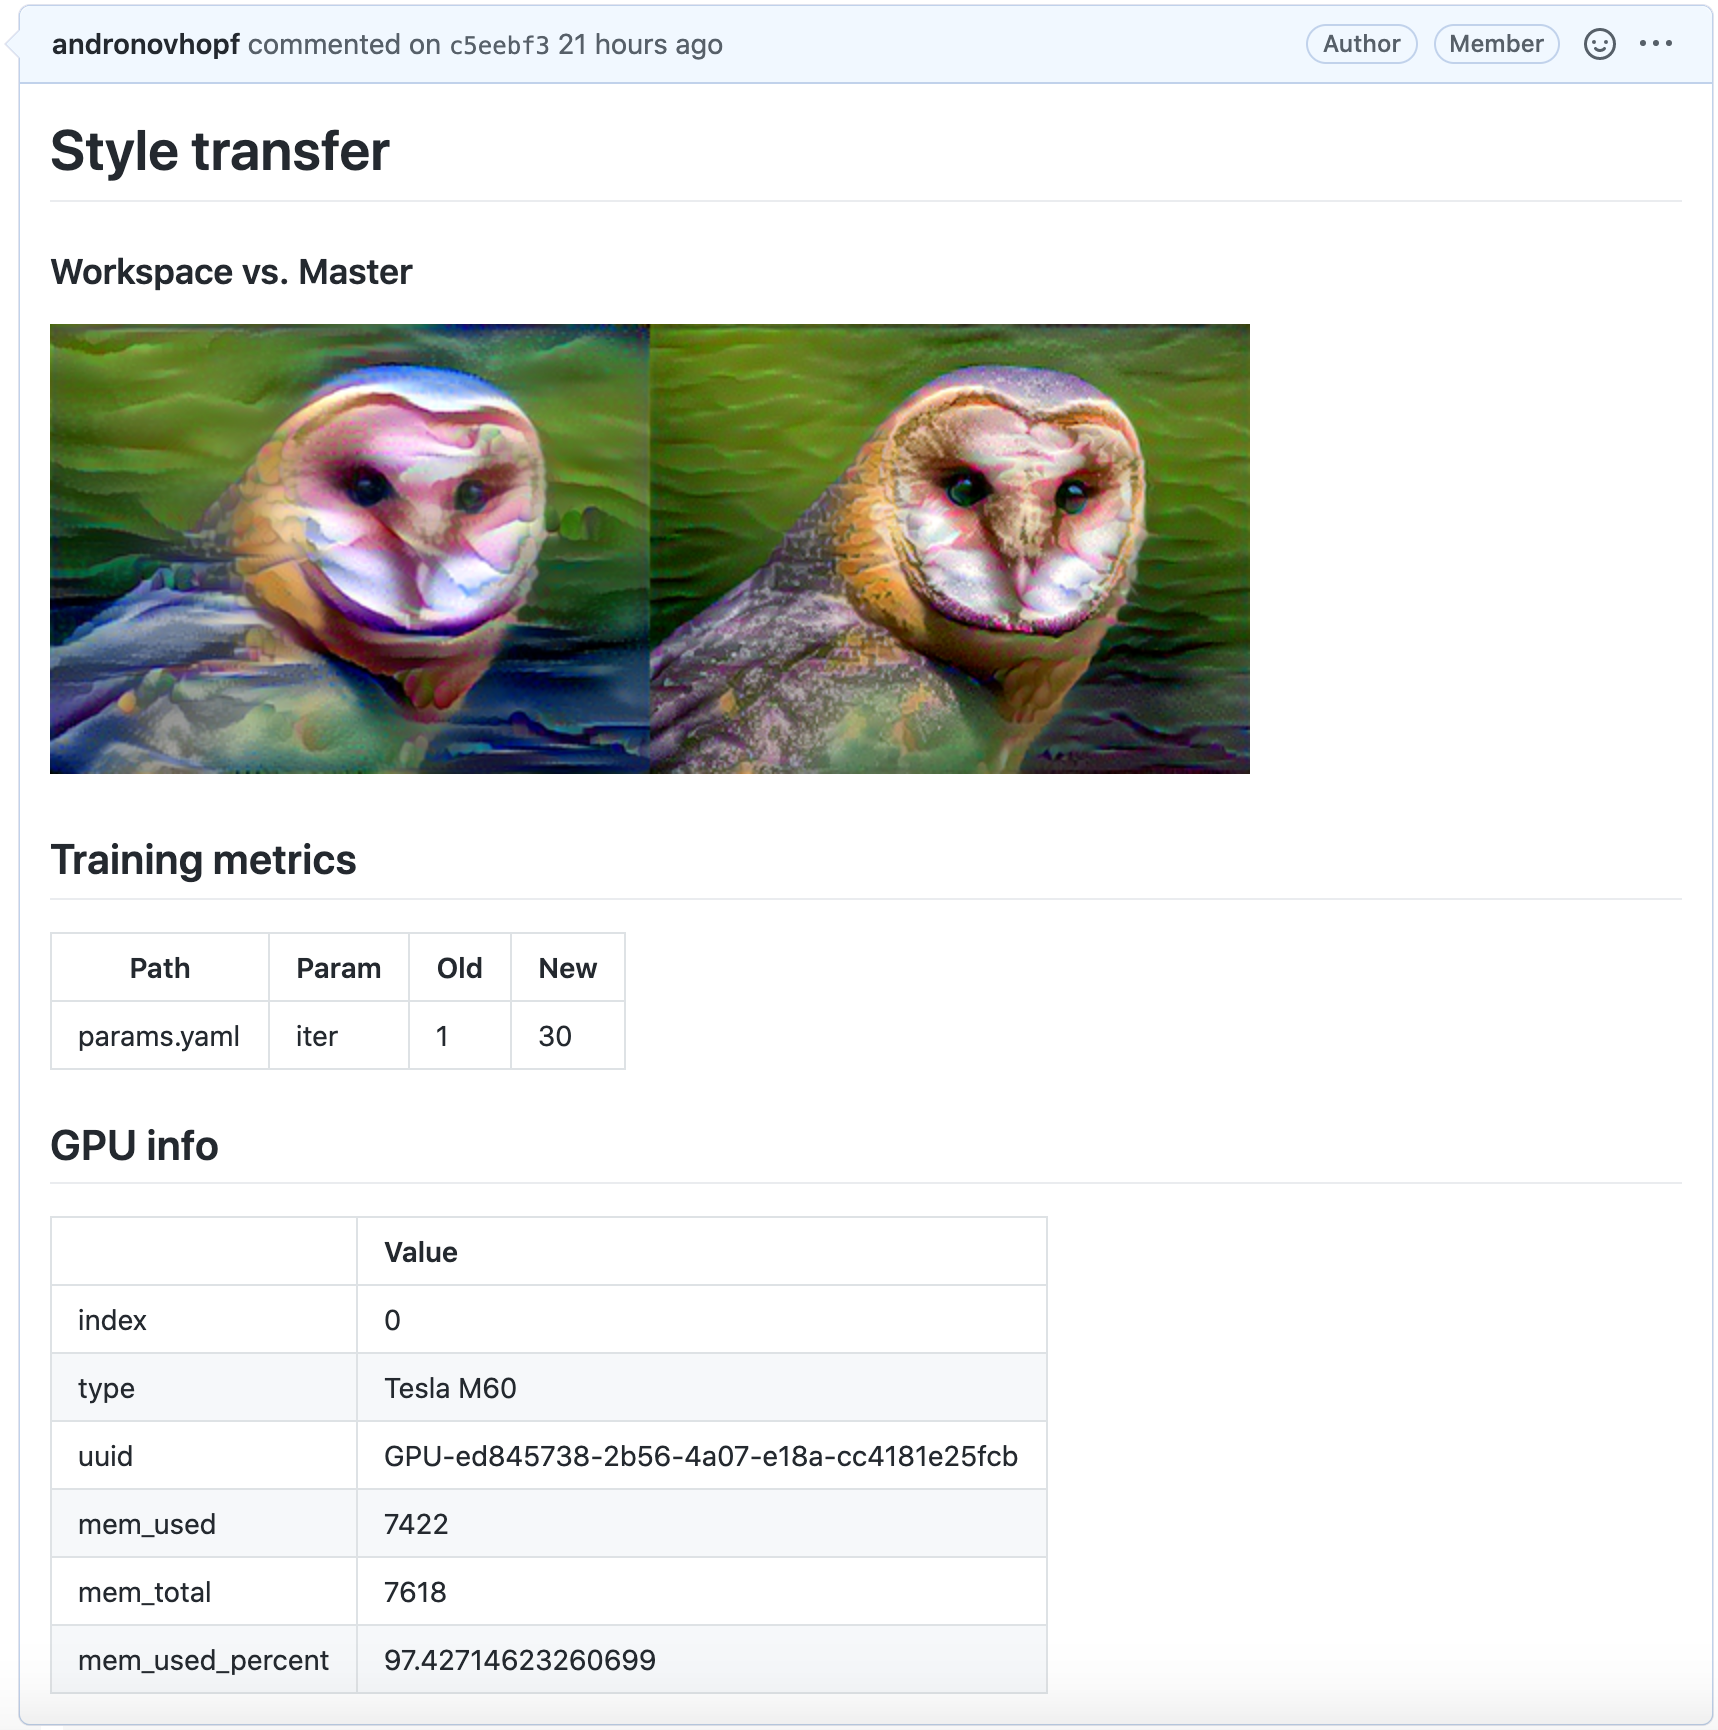Click the 21 hours ago timestamp
This screenshot has height=1730, width=1718.
(x=639, y=45)
